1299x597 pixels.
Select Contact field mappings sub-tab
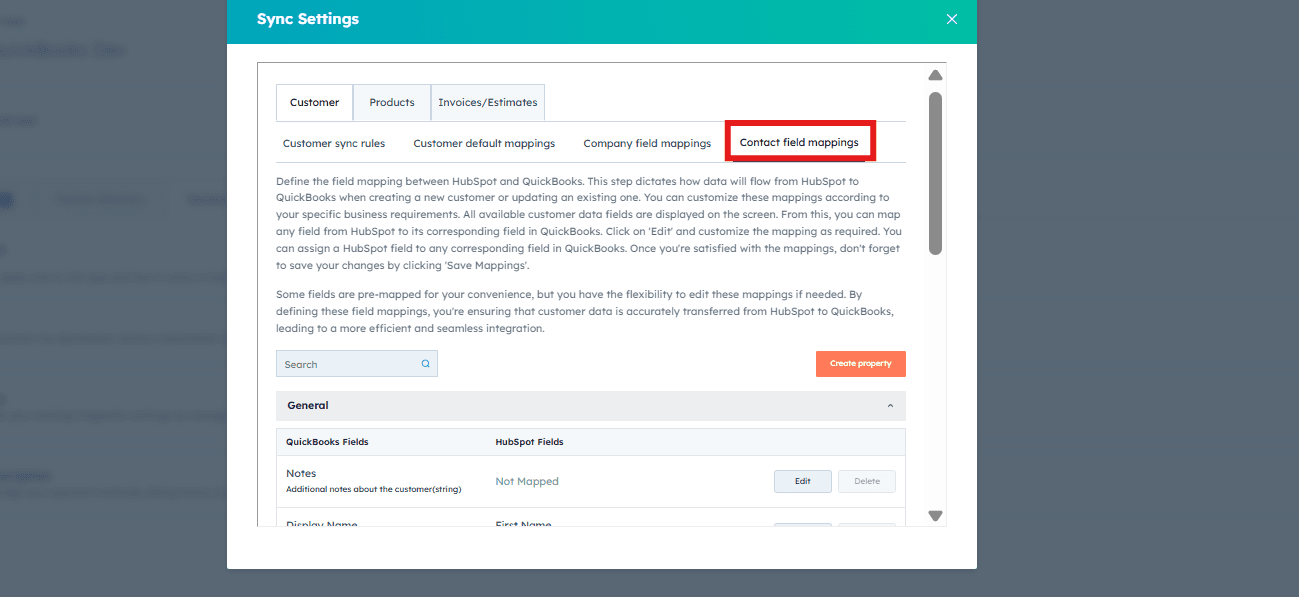pos(799,142)
